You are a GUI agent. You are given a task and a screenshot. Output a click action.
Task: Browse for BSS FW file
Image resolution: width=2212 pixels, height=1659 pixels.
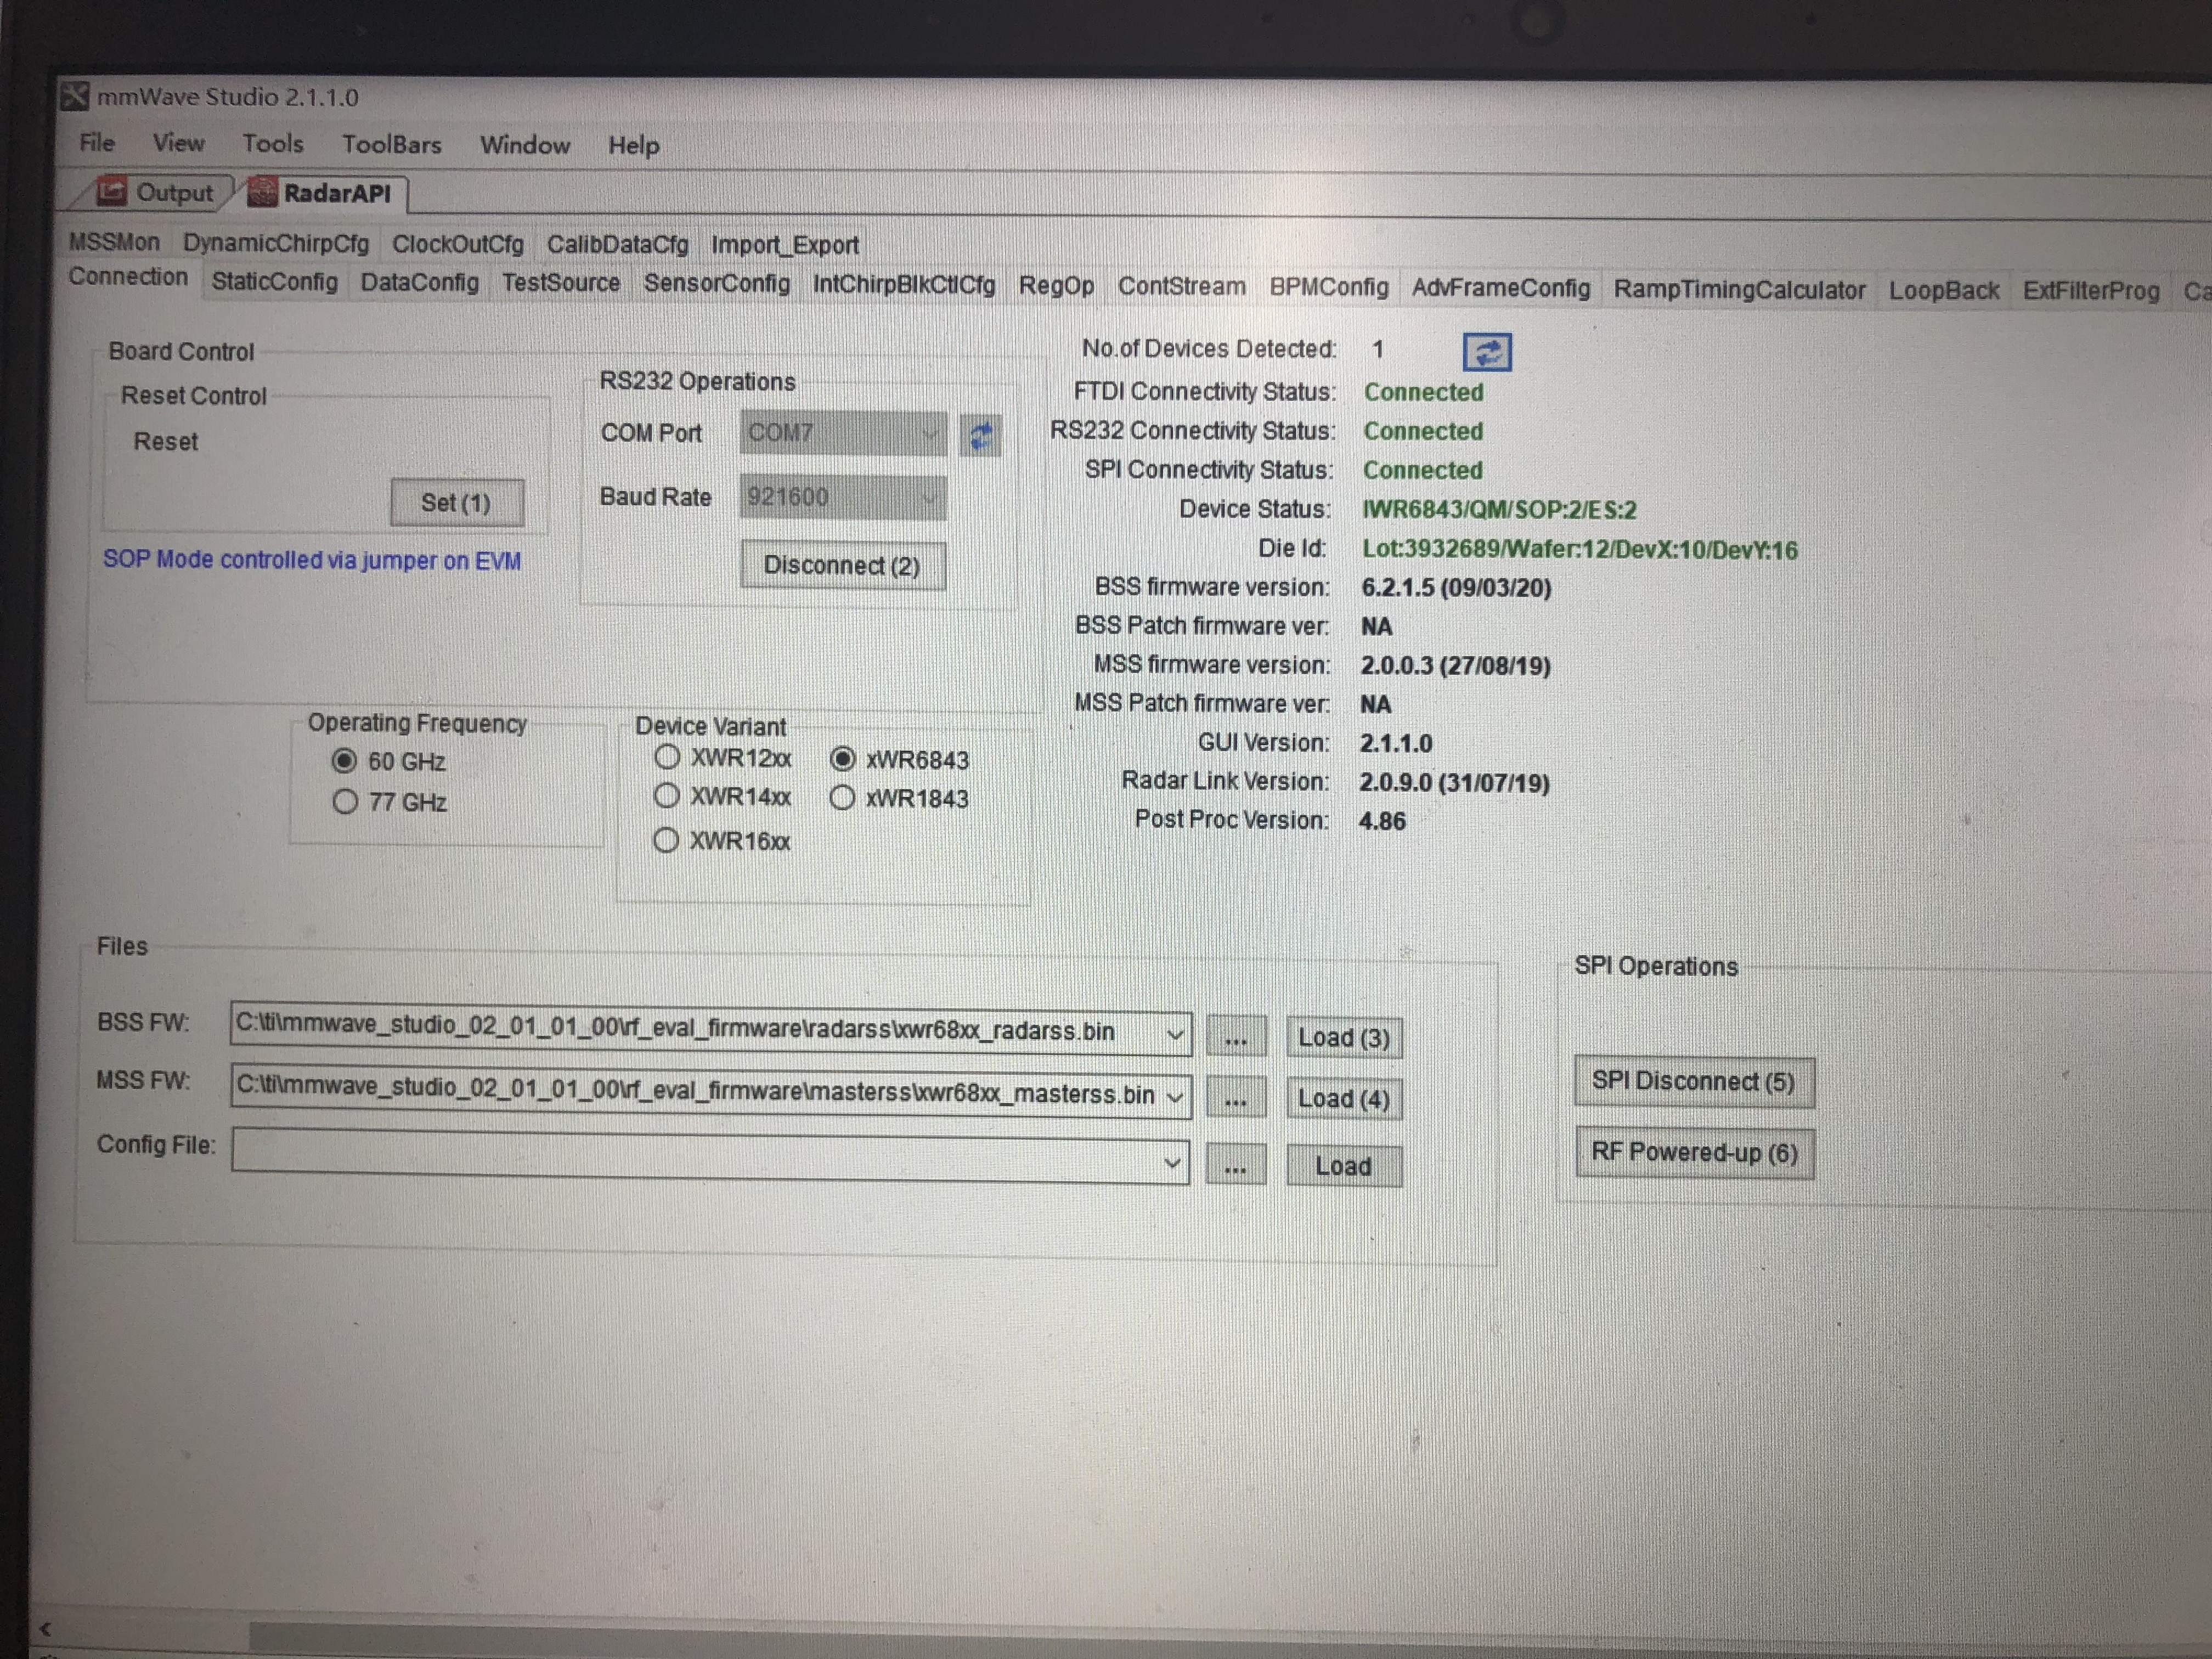tap(1235, 1037)
